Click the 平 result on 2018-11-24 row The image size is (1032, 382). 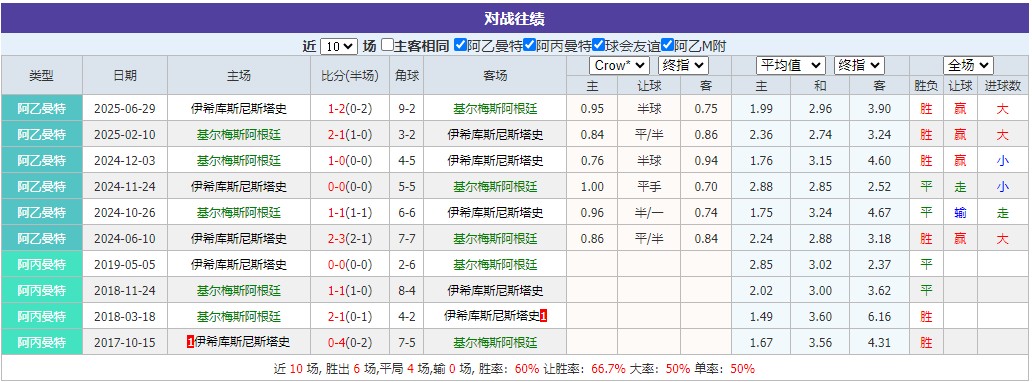pos(926,290)
